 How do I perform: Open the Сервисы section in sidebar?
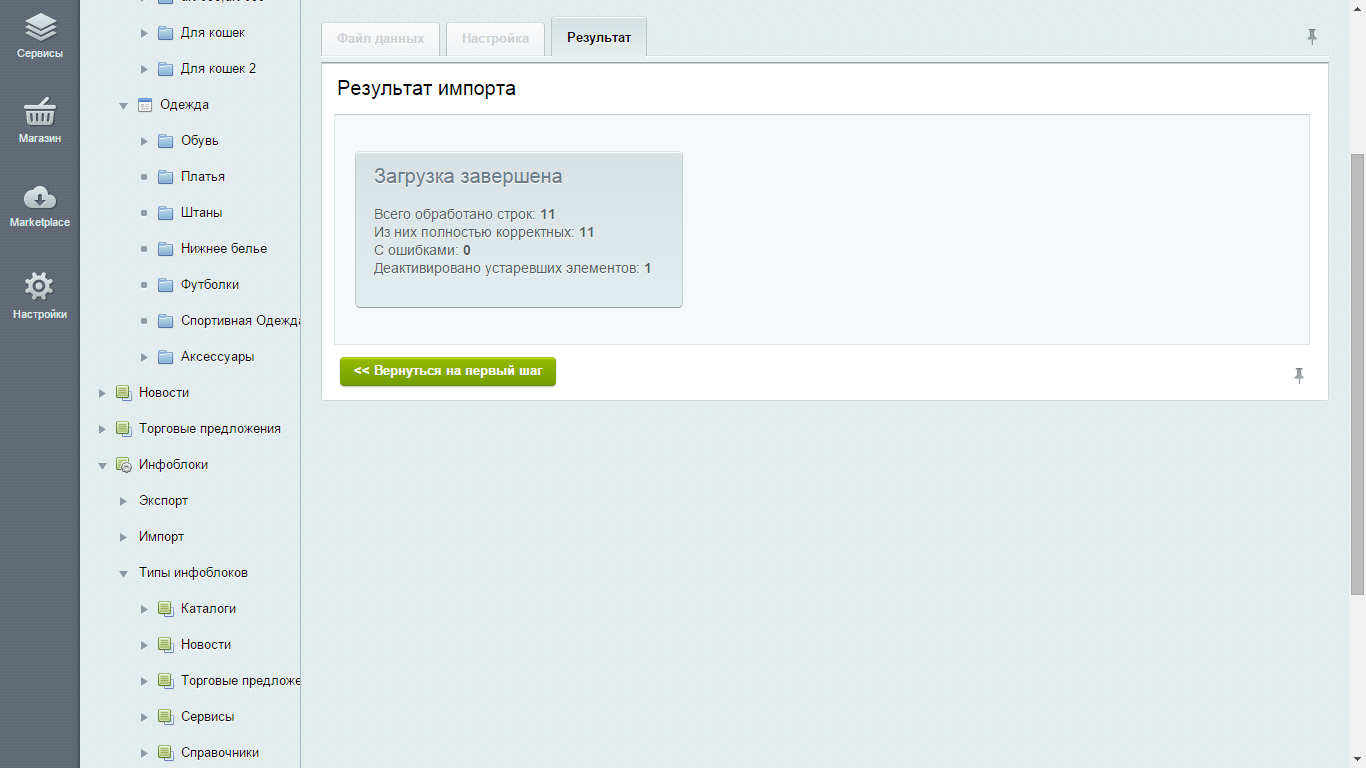40,35
